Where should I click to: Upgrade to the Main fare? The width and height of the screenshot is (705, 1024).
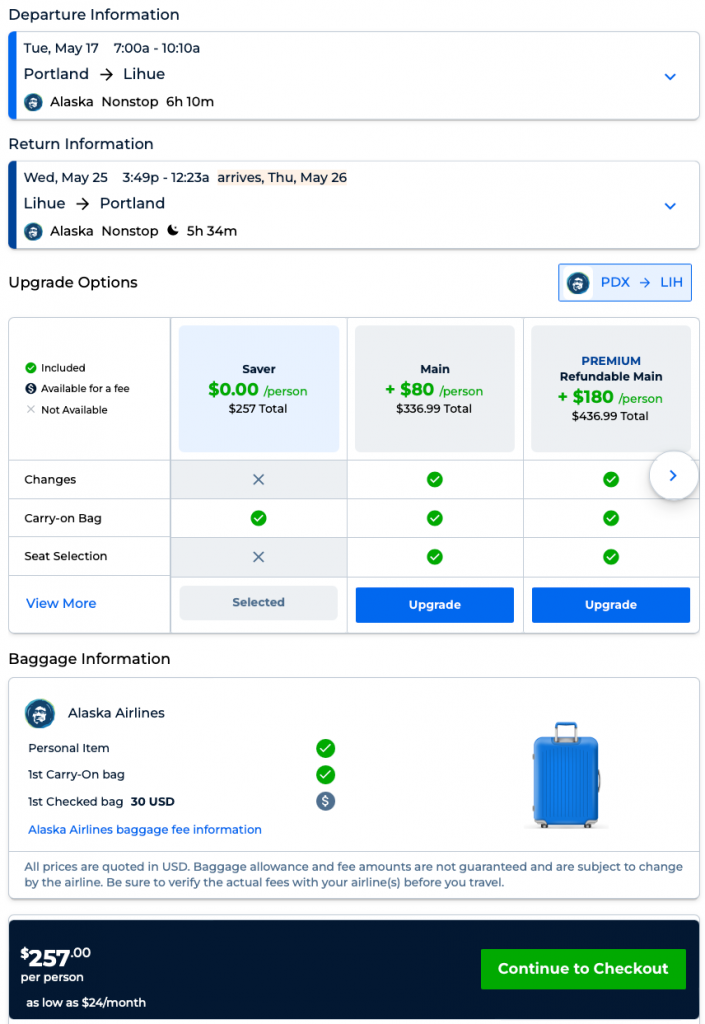(x=434, y=605)
